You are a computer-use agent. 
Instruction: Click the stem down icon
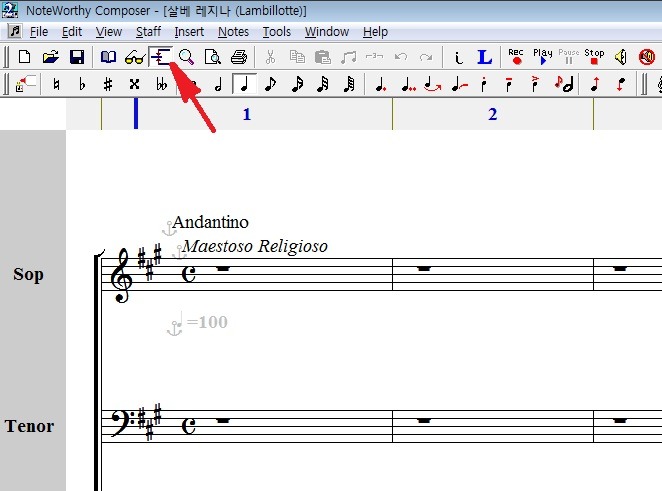[x=621, y=84]
